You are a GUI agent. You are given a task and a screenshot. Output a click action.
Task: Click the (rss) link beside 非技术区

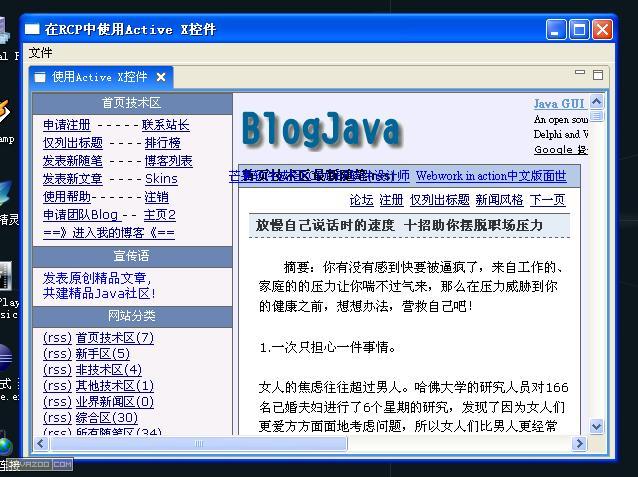point(57,369)
